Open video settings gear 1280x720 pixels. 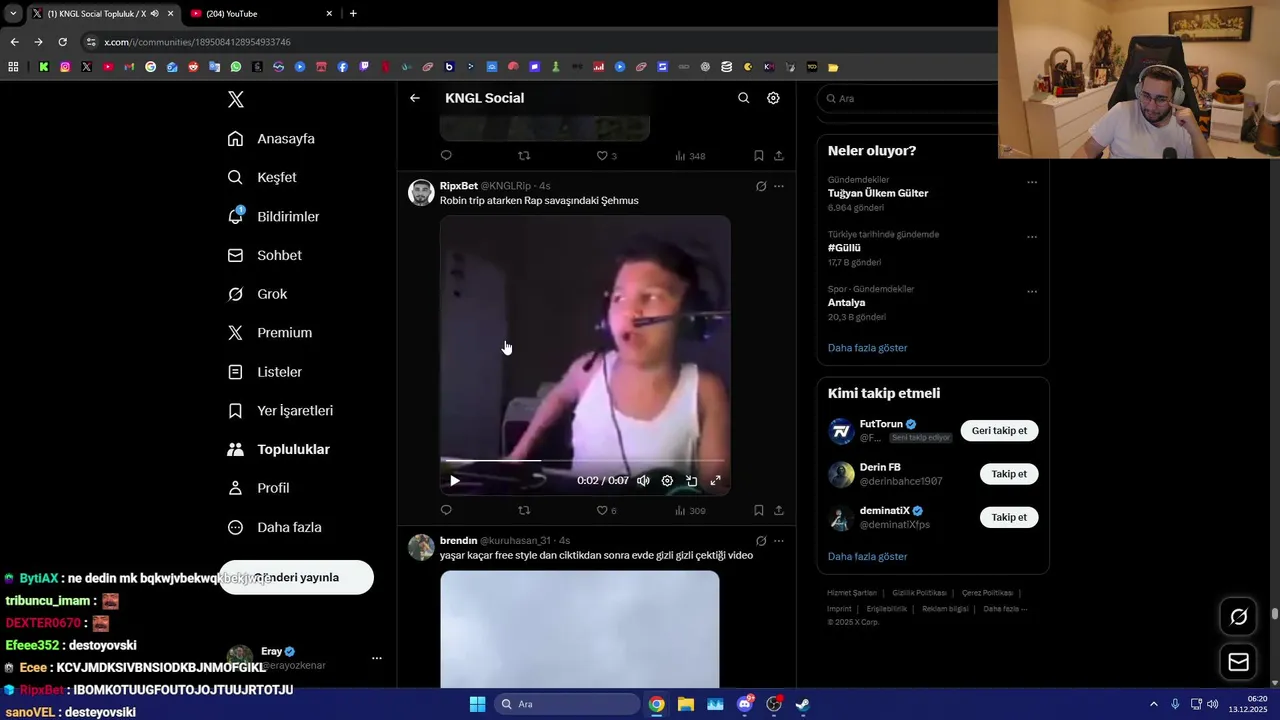tap(667, 481)
